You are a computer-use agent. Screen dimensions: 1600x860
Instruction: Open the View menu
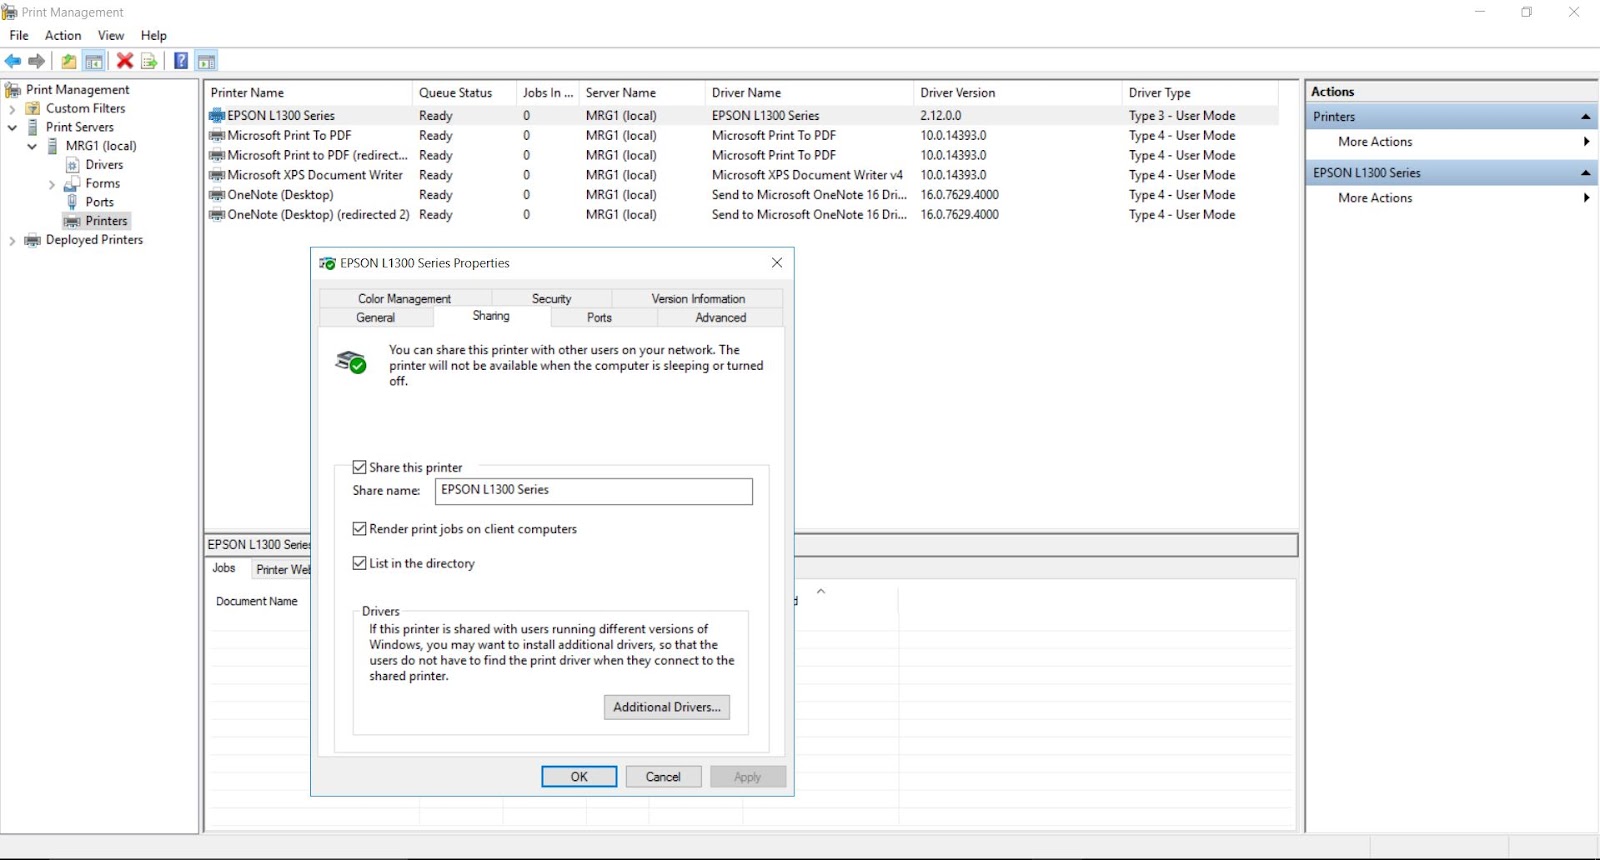coord(111,36)
